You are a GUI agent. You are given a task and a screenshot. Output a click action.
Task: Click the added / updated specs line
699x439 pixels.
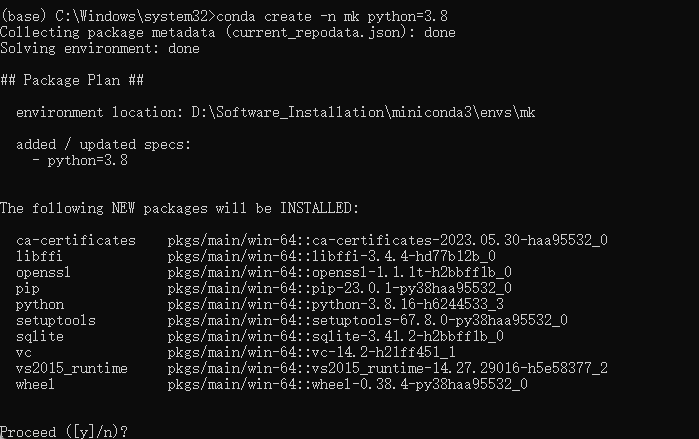click(103, 144)
